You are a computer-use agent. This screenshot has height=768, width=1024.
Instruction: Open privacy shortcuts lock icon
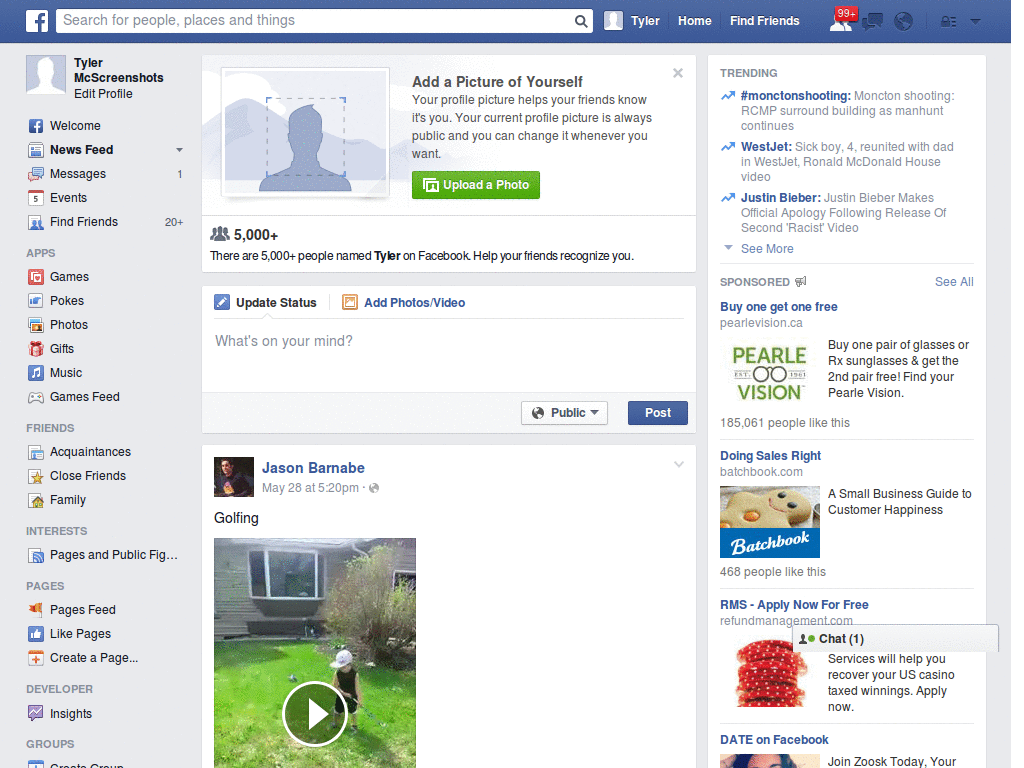(x=948, y=22)
